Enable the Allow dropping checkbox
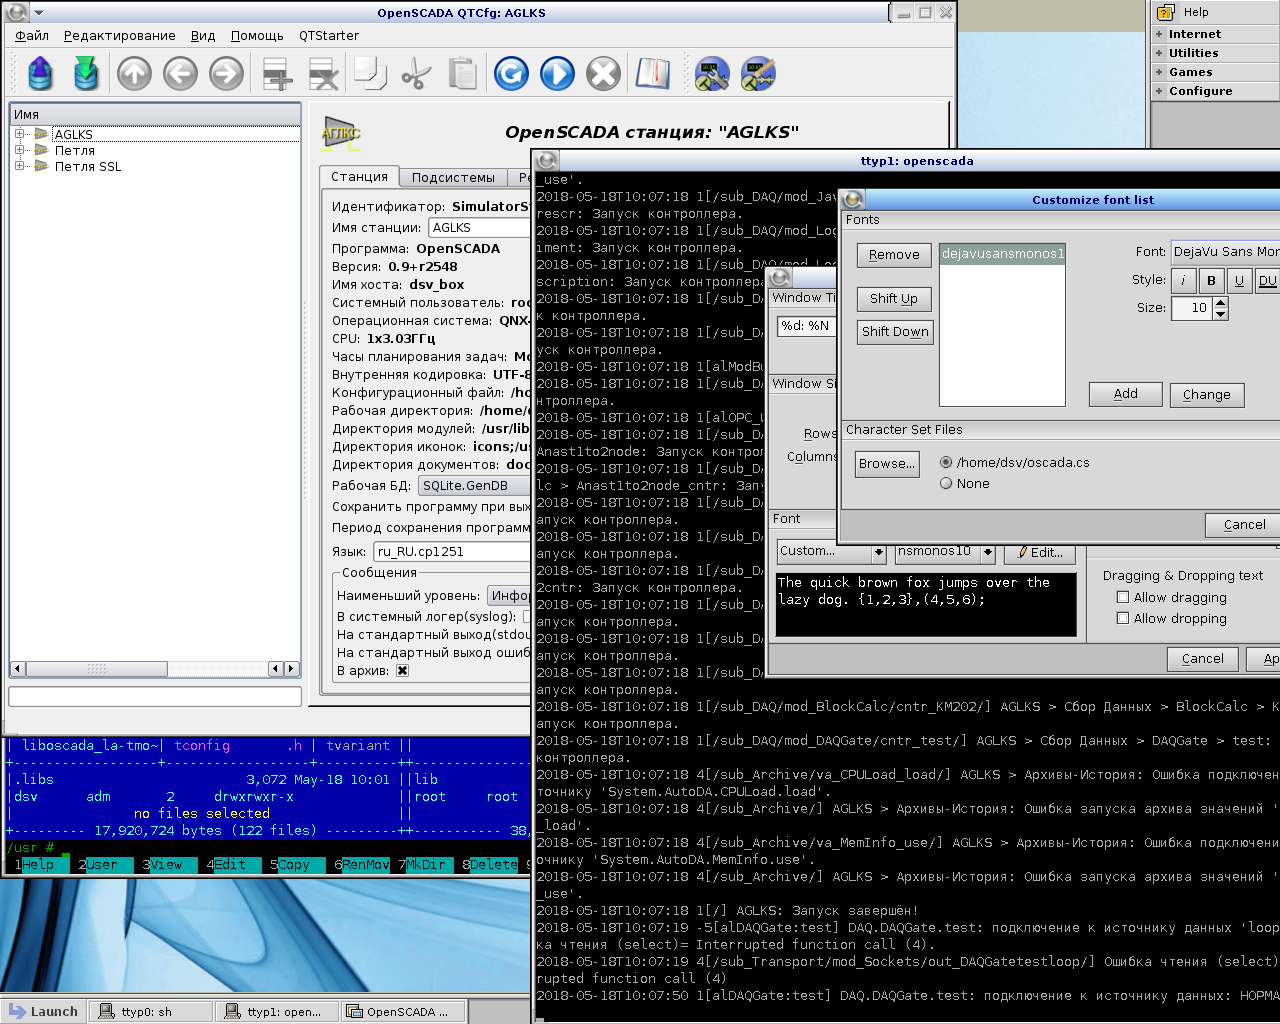1280x1024 pixels. 1123,618
